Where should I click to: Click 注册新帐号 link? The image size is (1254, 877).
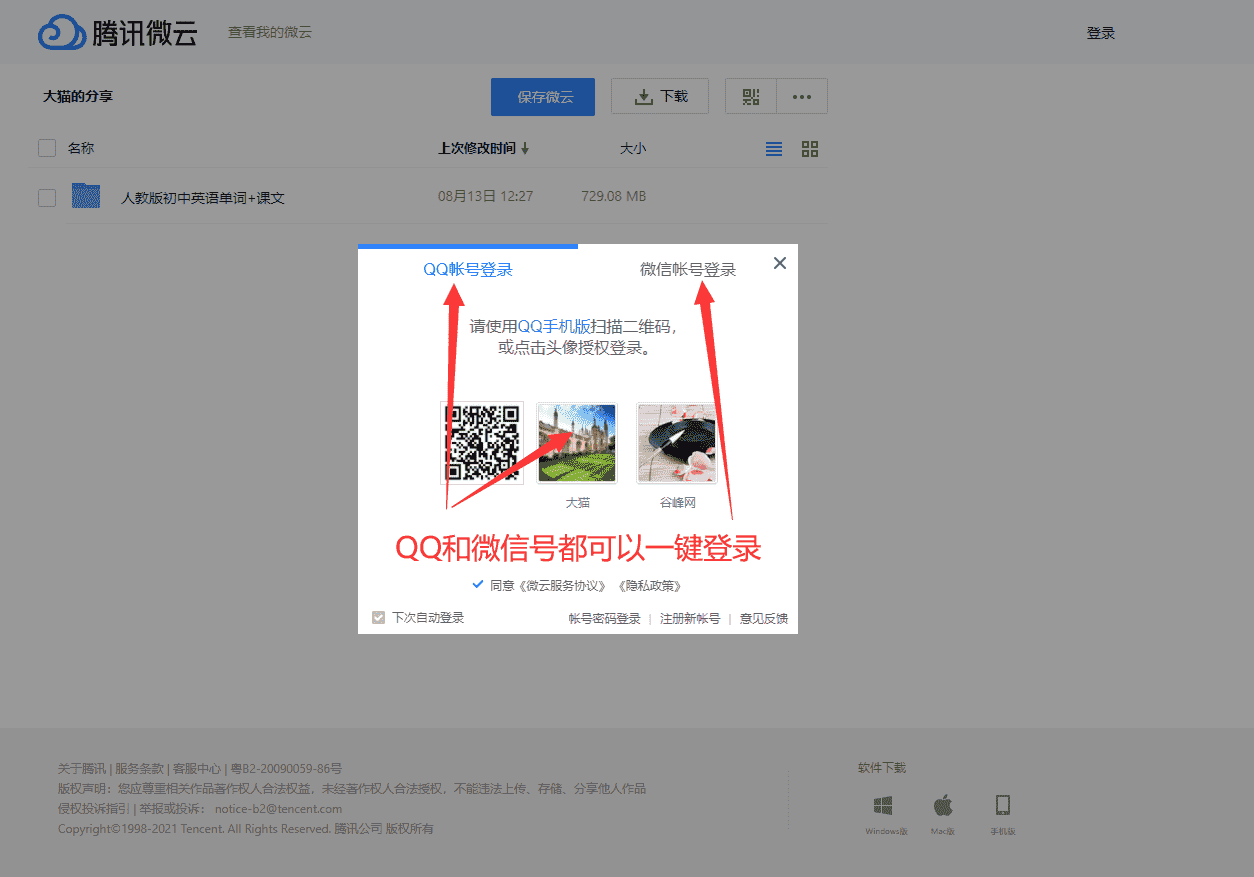(690, 619)
